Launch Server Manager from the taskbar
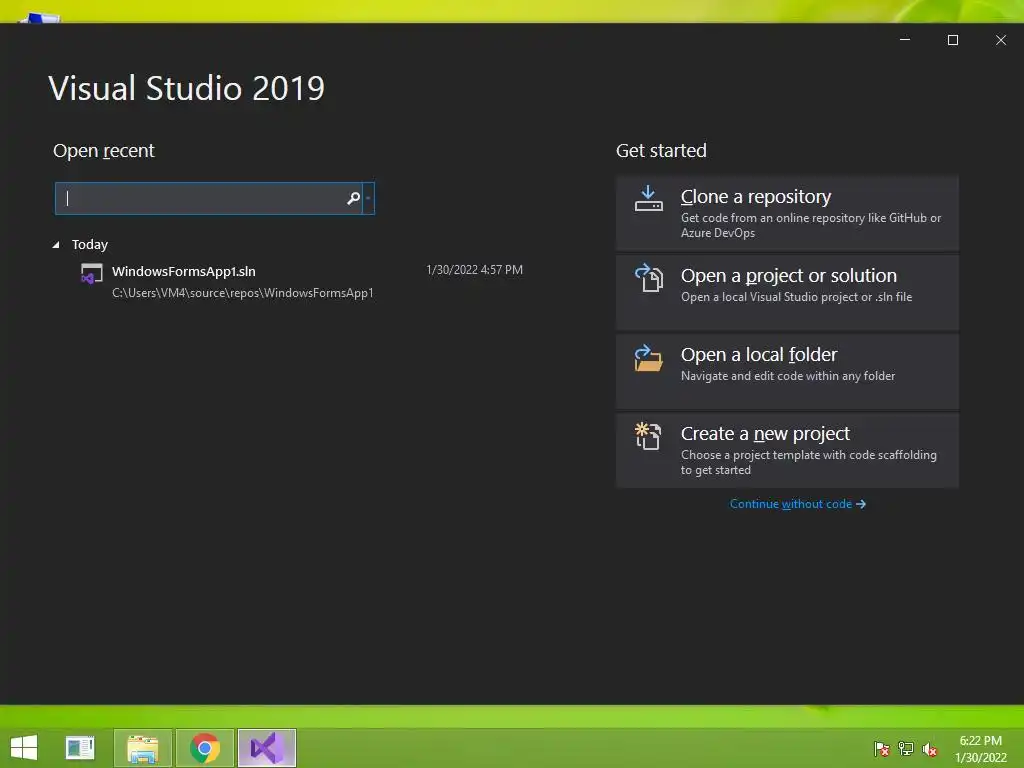This screenshot has width=1024, height=768. 80,748
